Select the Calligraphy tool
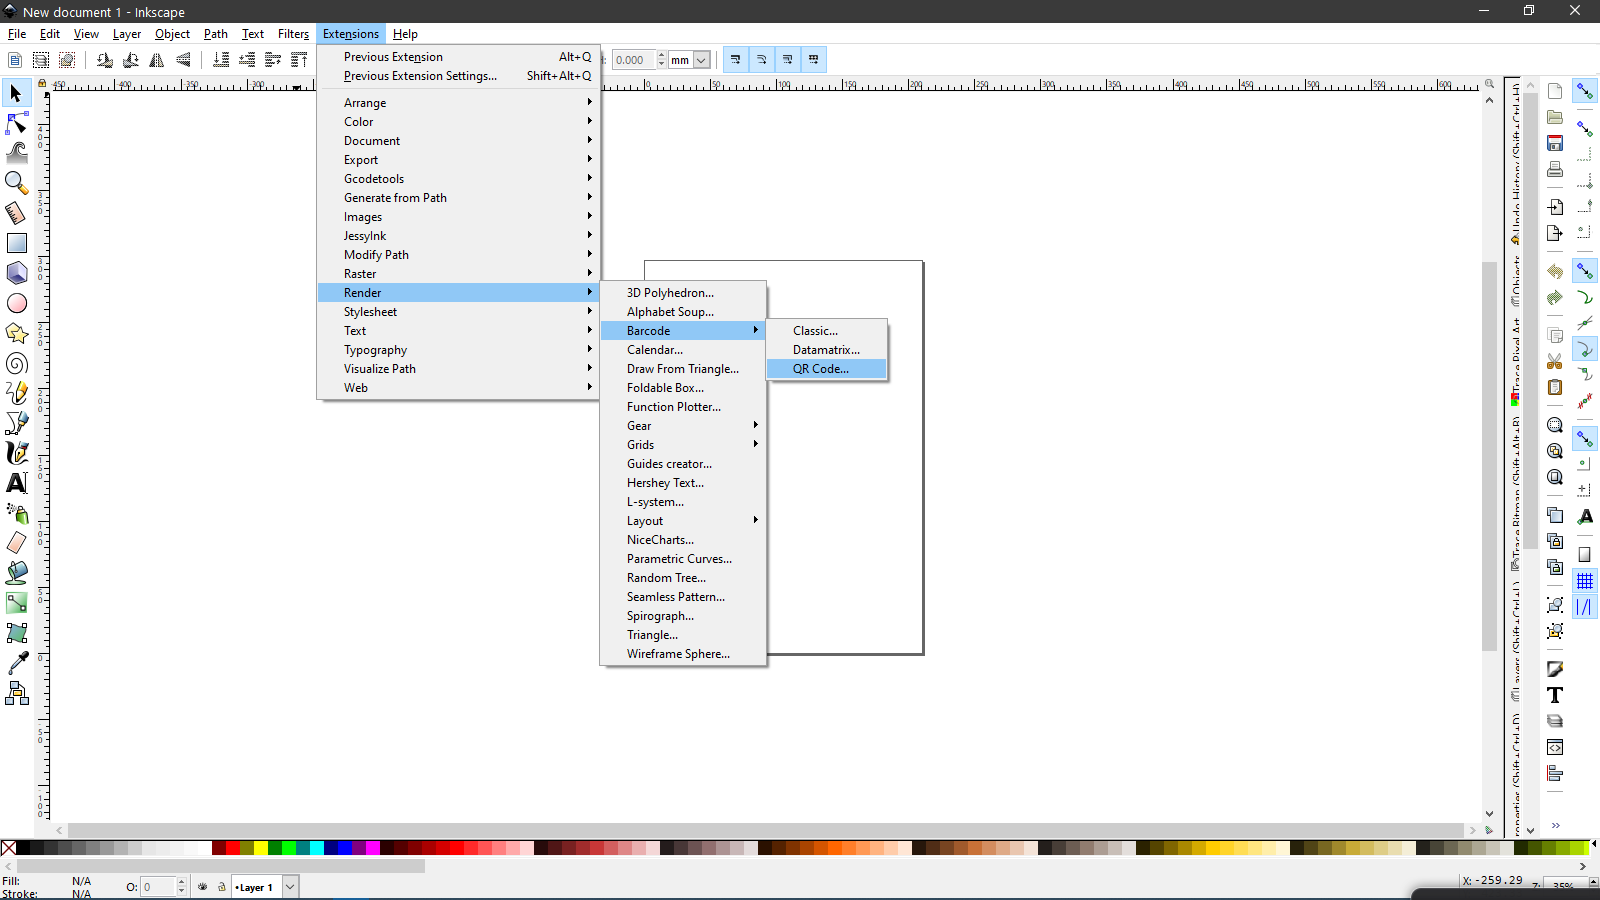Viewport: 1600px width, 900px height. pos(16,453)
